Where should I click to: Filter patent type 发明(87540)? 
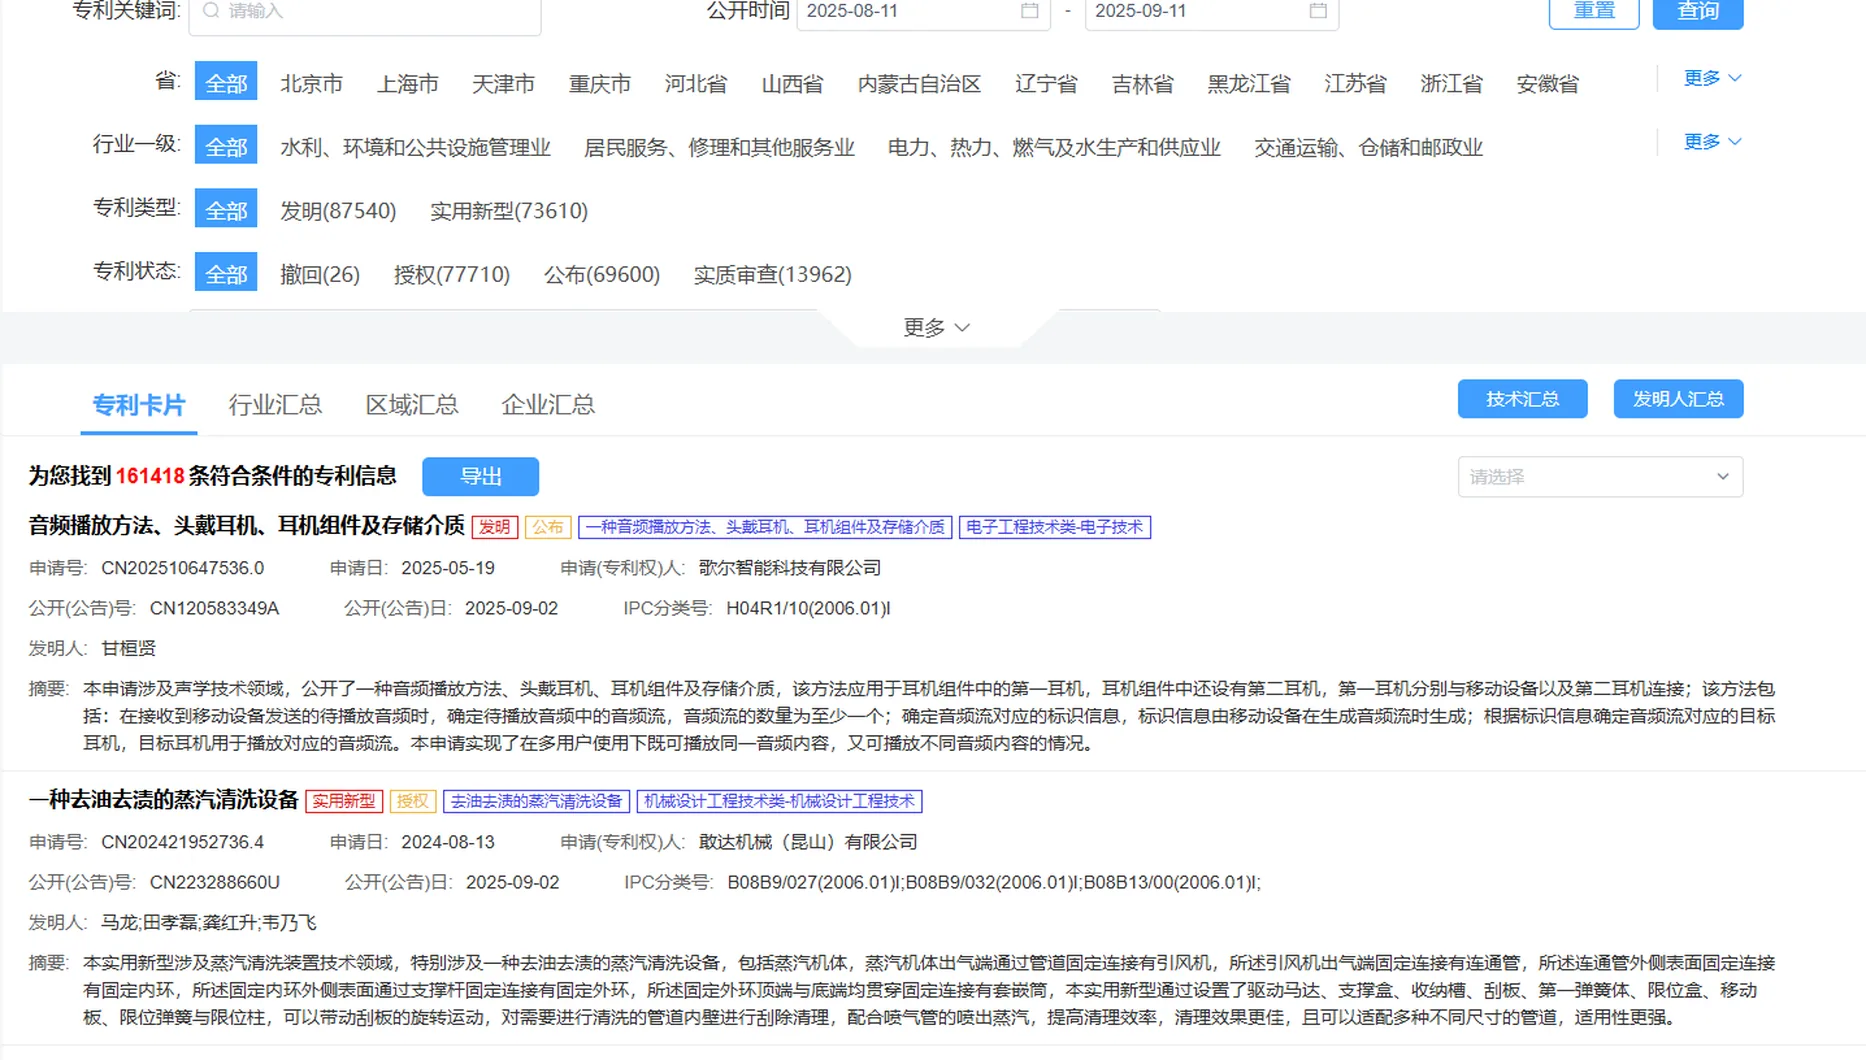[x=338, y=211]
